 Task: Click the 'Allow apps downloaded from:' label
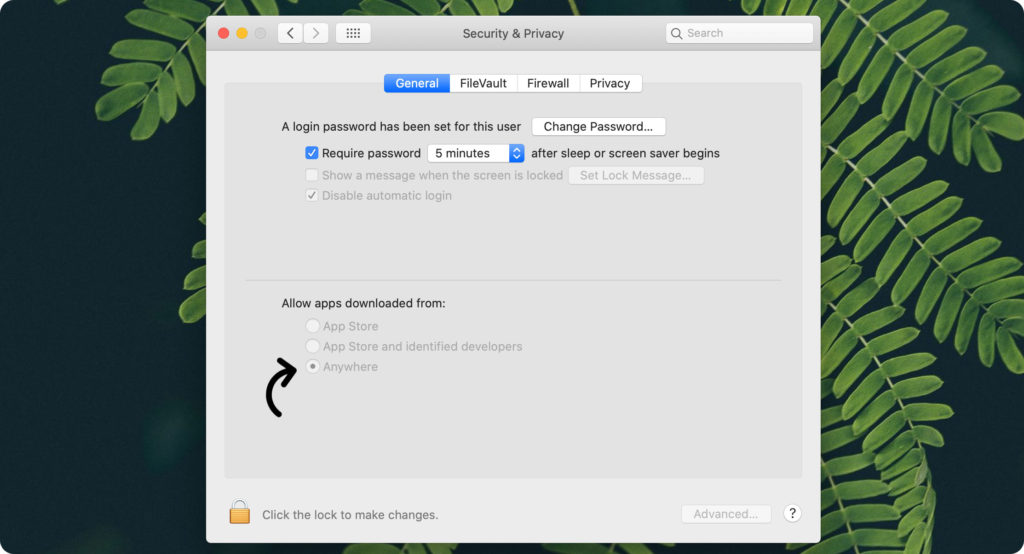click(x=363, y=303)
